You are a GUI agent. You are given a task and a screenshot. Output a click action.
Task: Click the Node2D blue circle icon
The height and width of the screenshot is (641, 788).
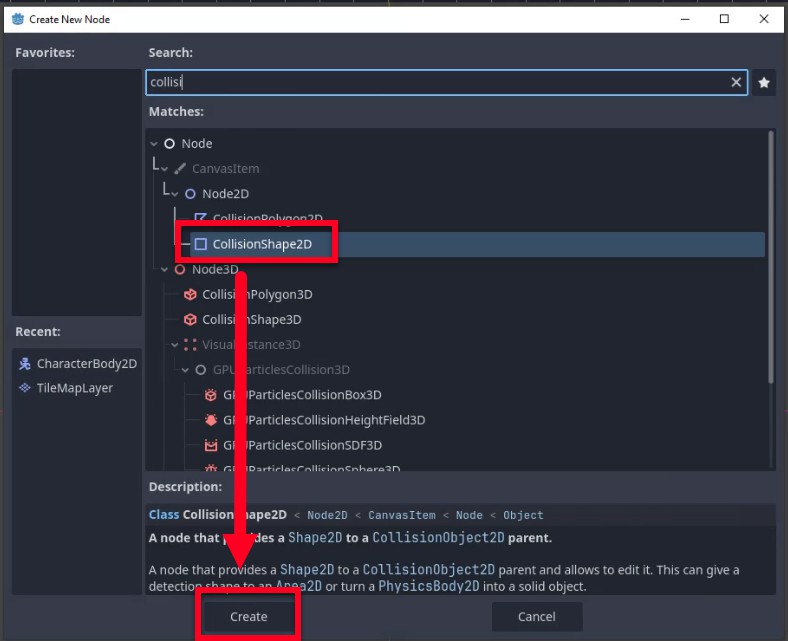coord(190,194)
